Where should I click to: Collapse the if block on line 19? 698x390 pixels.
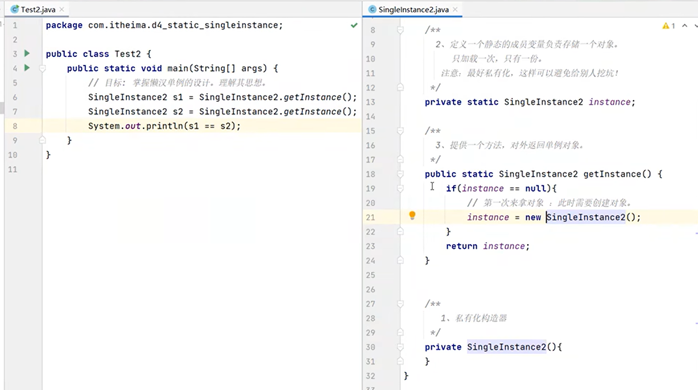click(400, 188)
